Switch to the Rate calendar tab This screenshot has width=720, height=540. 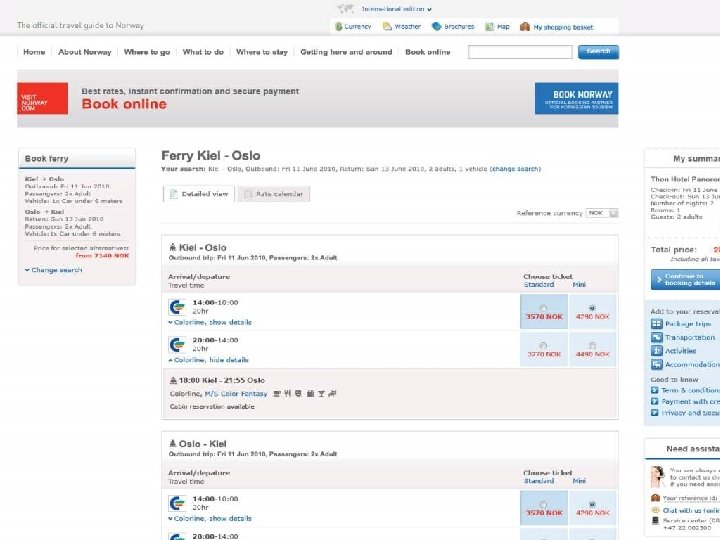pos(274,194)
